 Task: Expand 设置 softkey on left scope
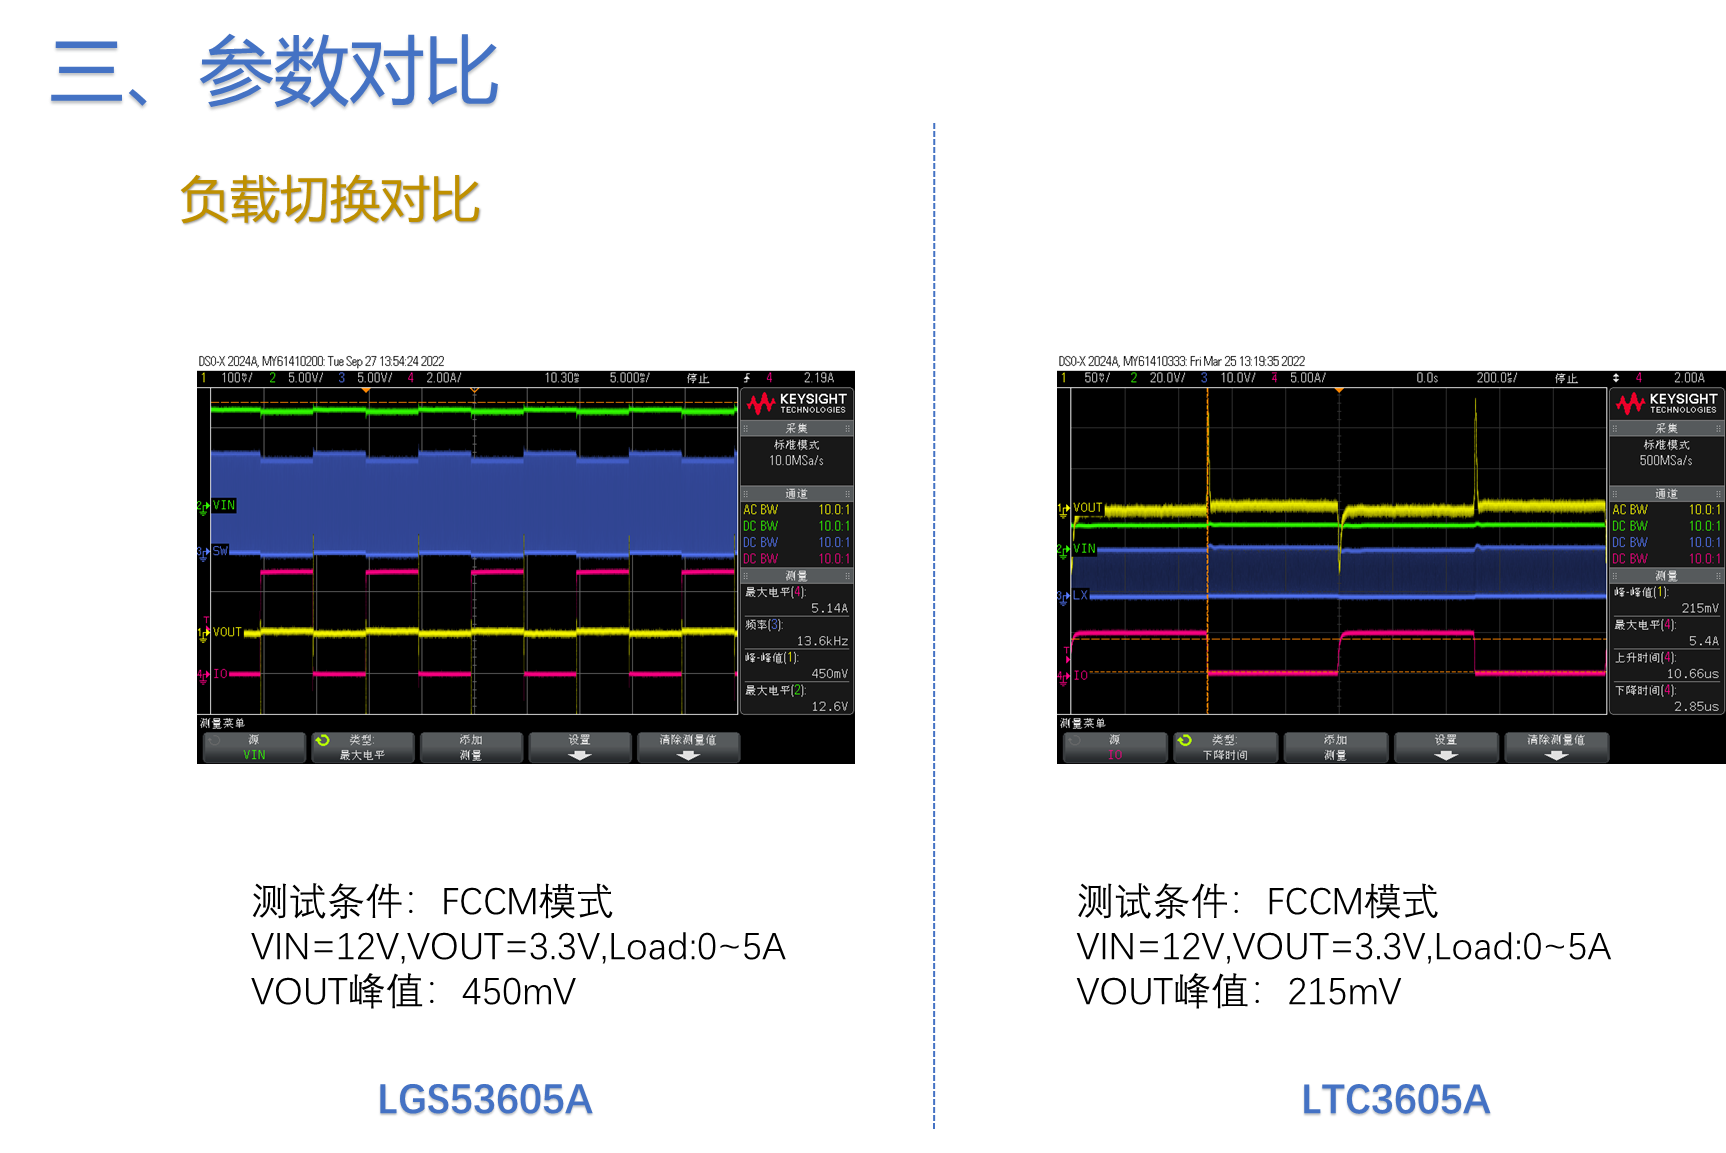tap(580, 748)
